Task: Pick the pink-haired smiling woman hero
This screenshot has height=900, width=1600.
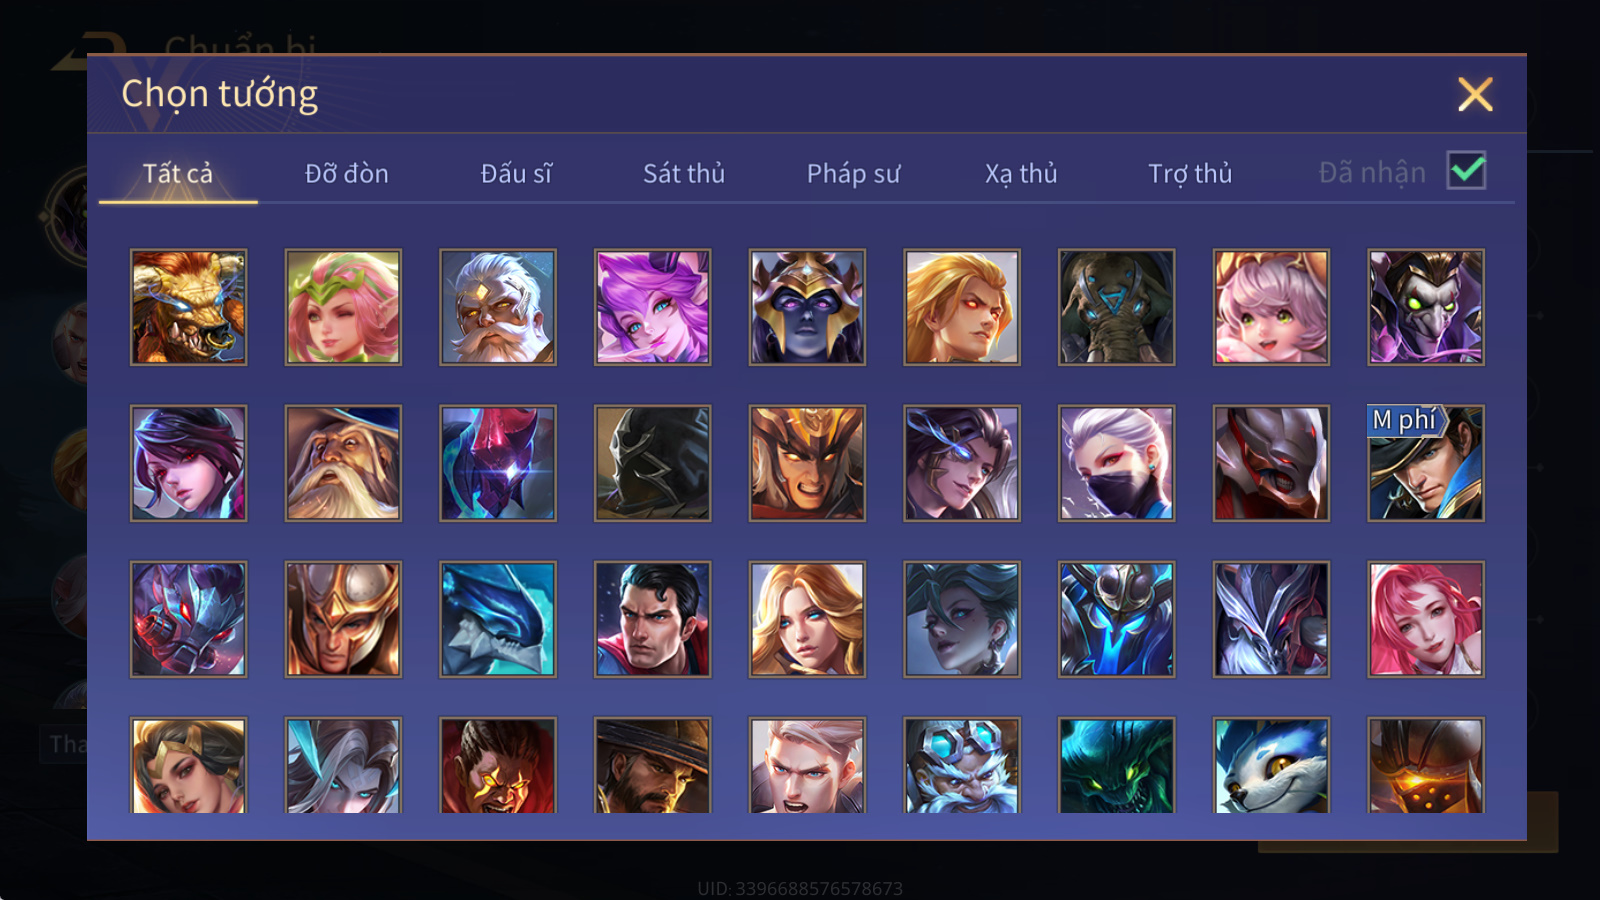Action: (1425, 619)
